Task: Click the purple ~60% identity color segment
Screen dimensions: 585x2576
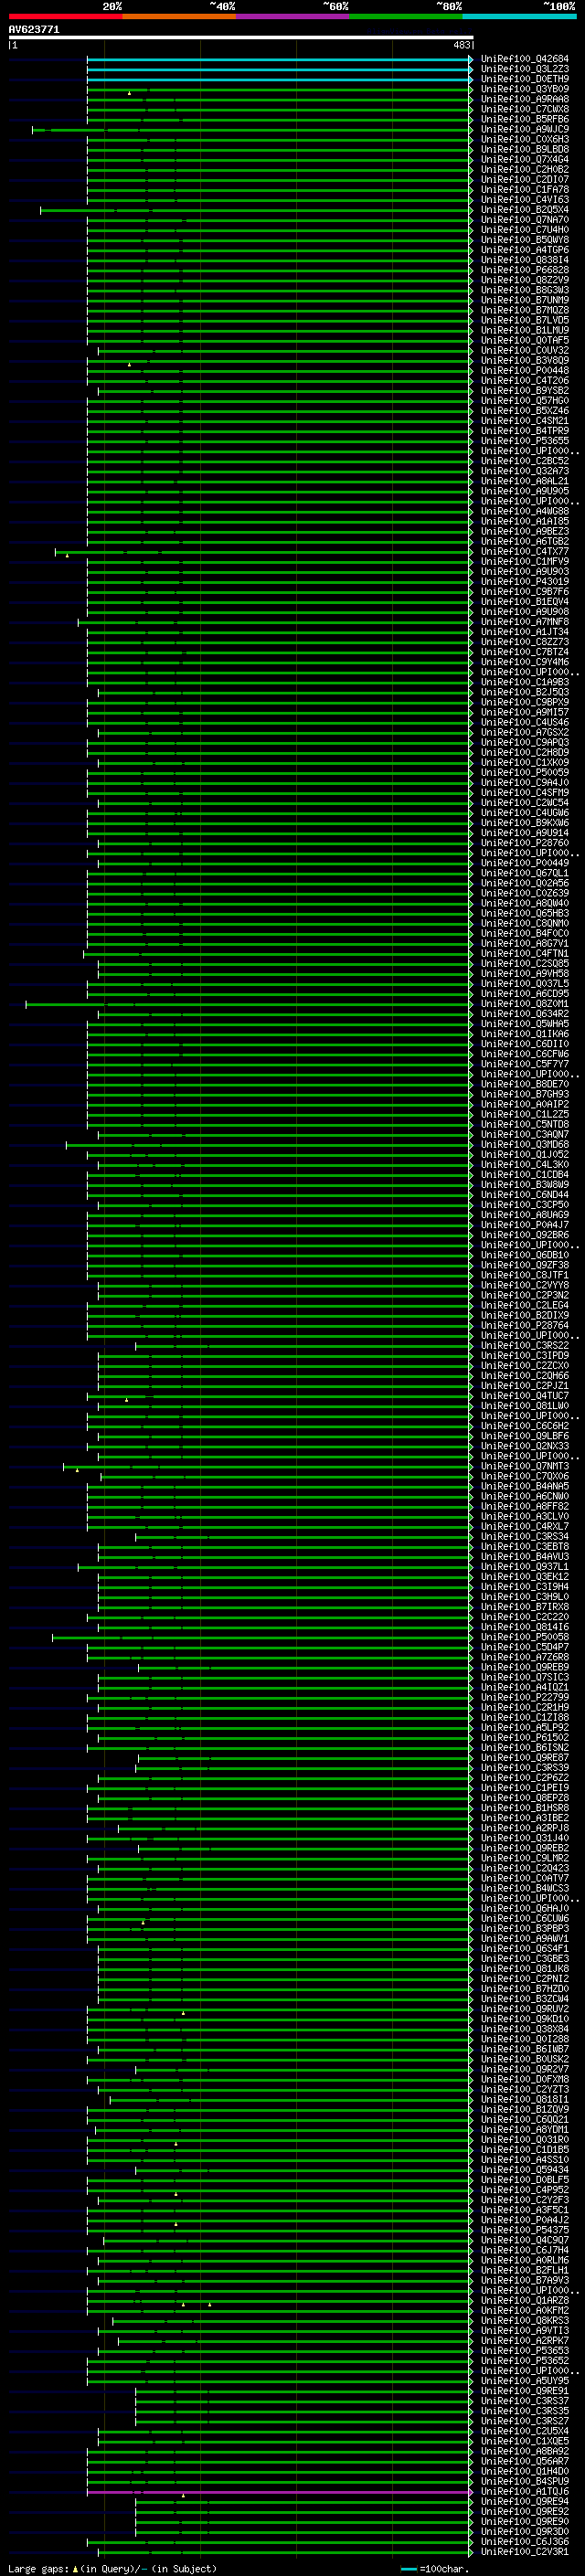Action: (x=292, y=16)
